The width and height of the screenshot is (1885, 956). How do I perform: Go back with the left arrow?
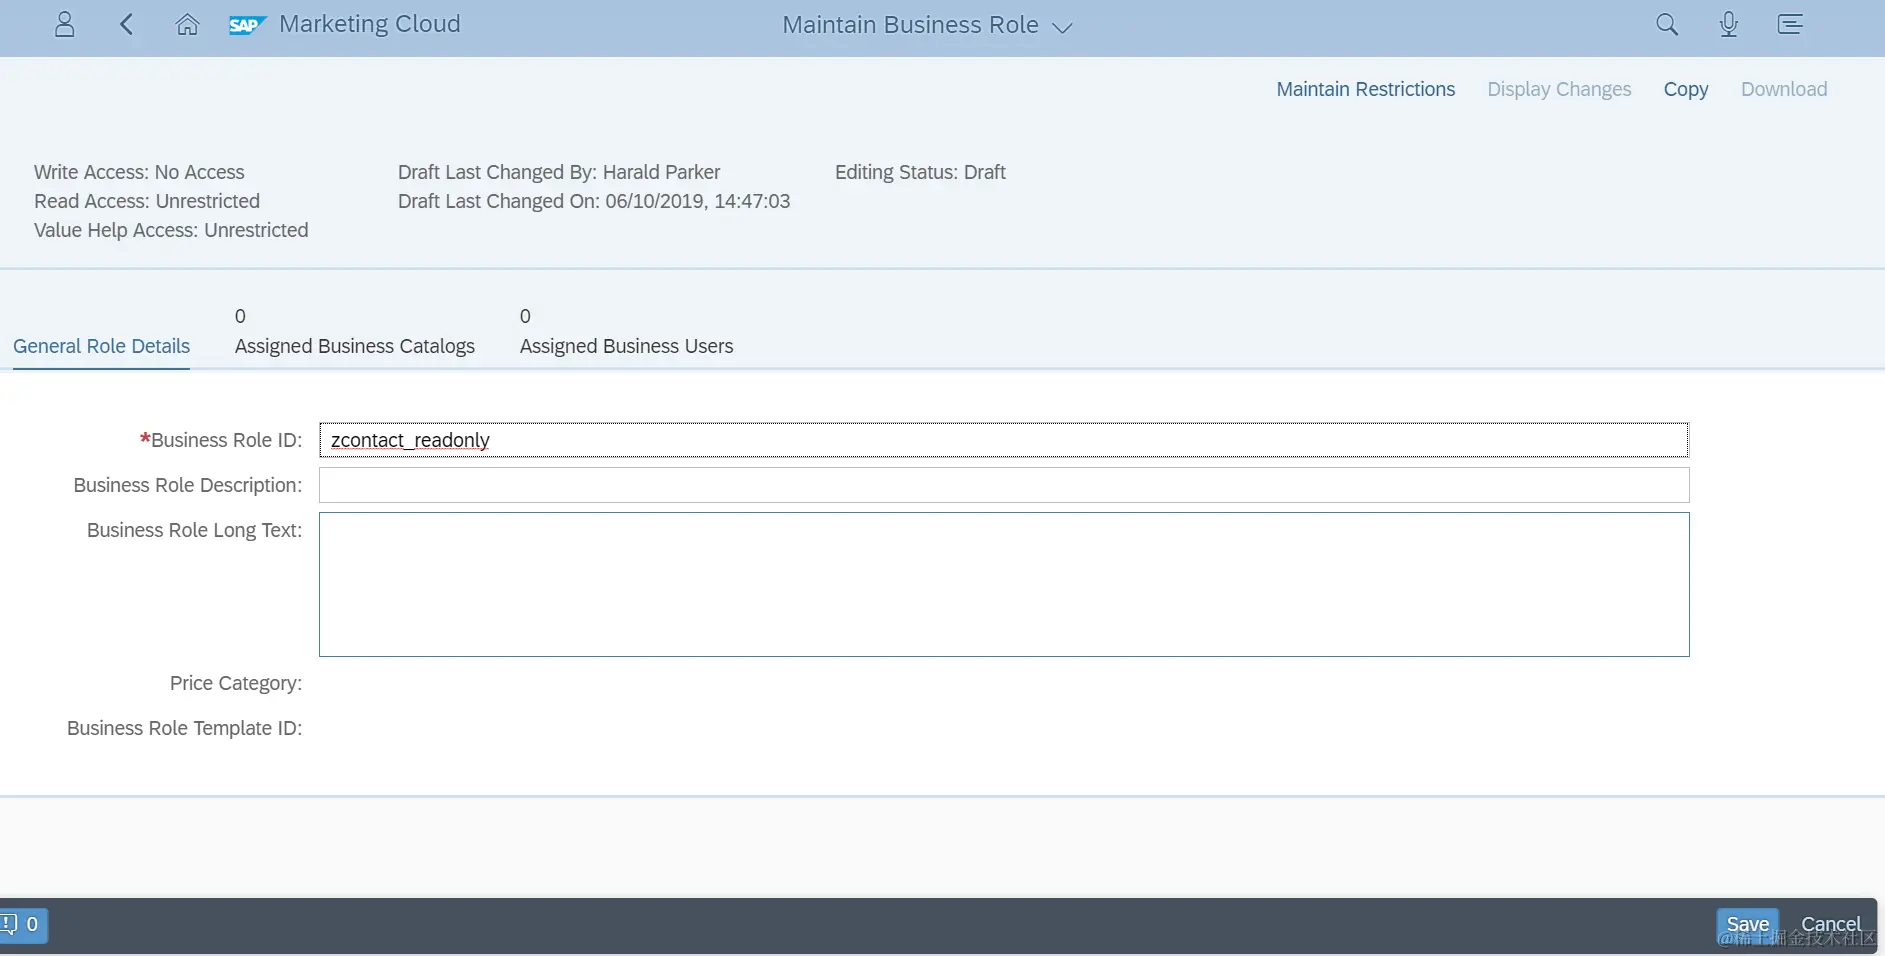[x=126, y=25]
